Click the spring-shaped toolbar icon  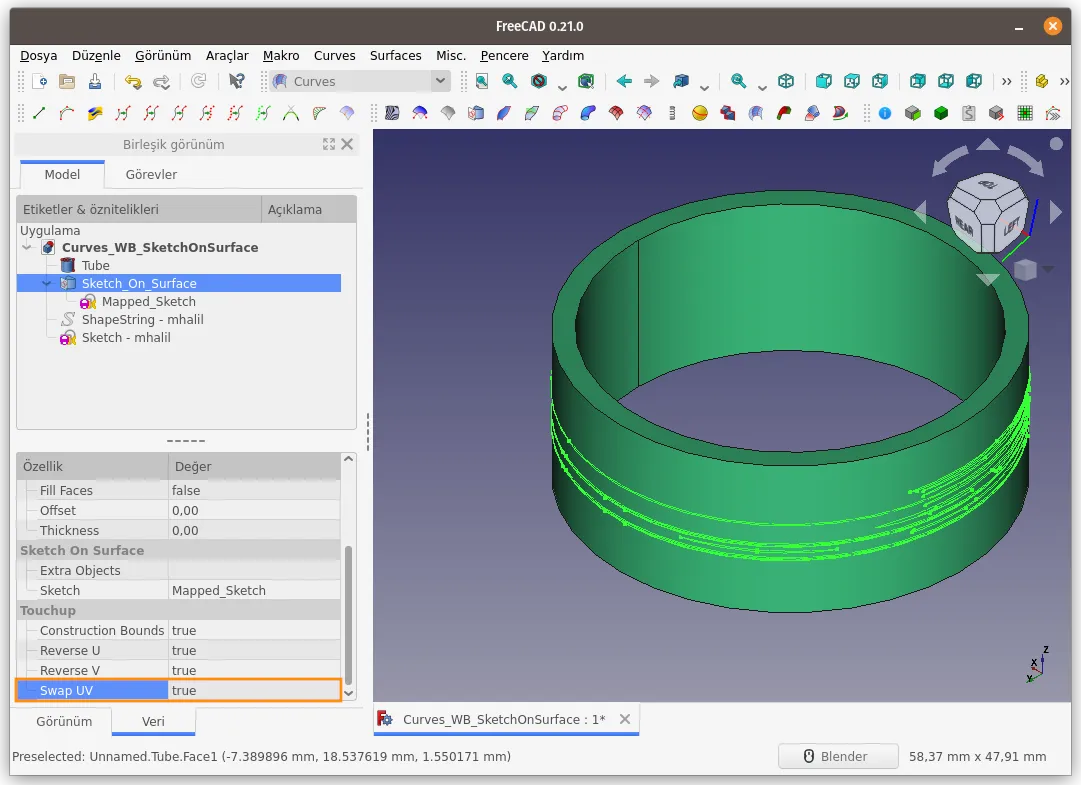click(671, 113)
